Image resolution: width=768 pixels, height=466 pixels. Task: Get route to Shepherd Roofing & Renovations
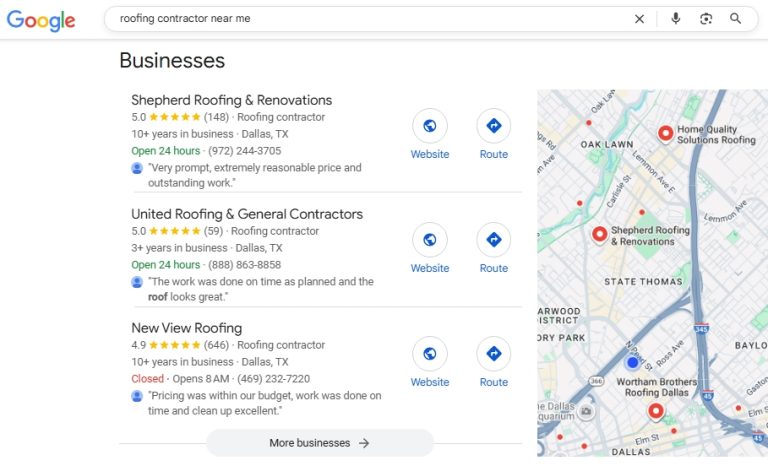coord(493,126)
